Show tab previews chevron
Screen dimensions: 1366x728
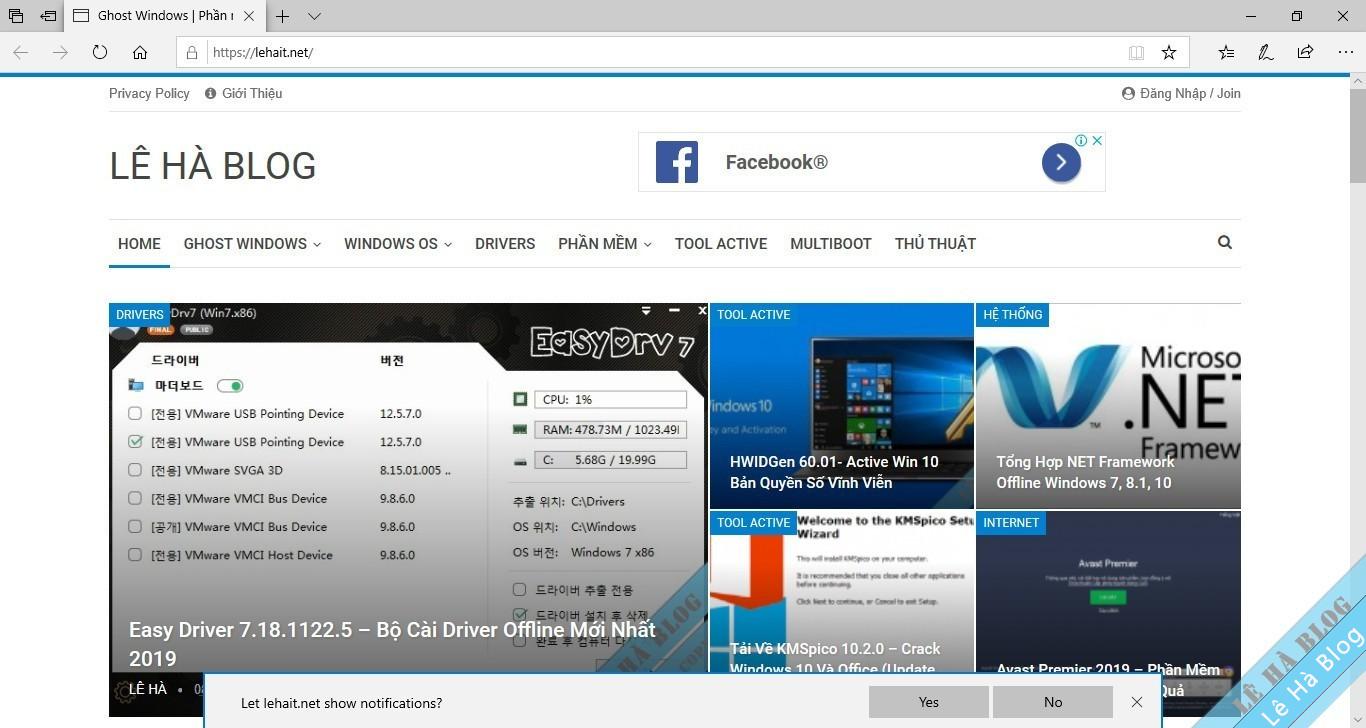coord(314,16)
